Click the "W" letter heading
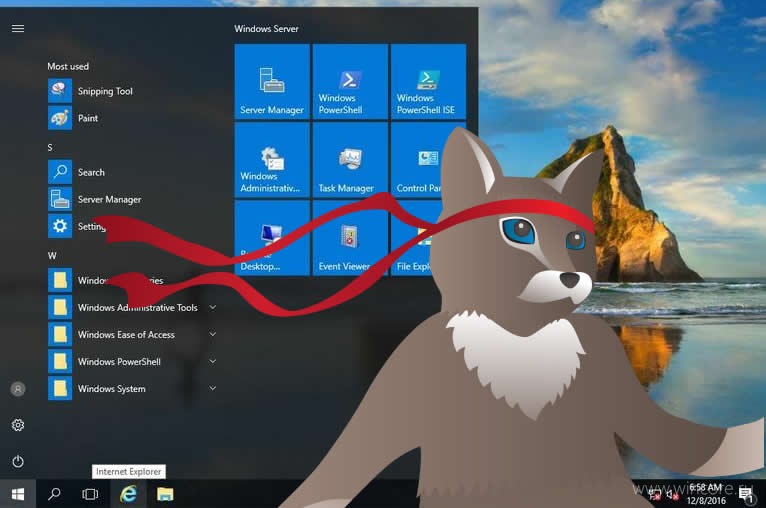 click(52, 255)
